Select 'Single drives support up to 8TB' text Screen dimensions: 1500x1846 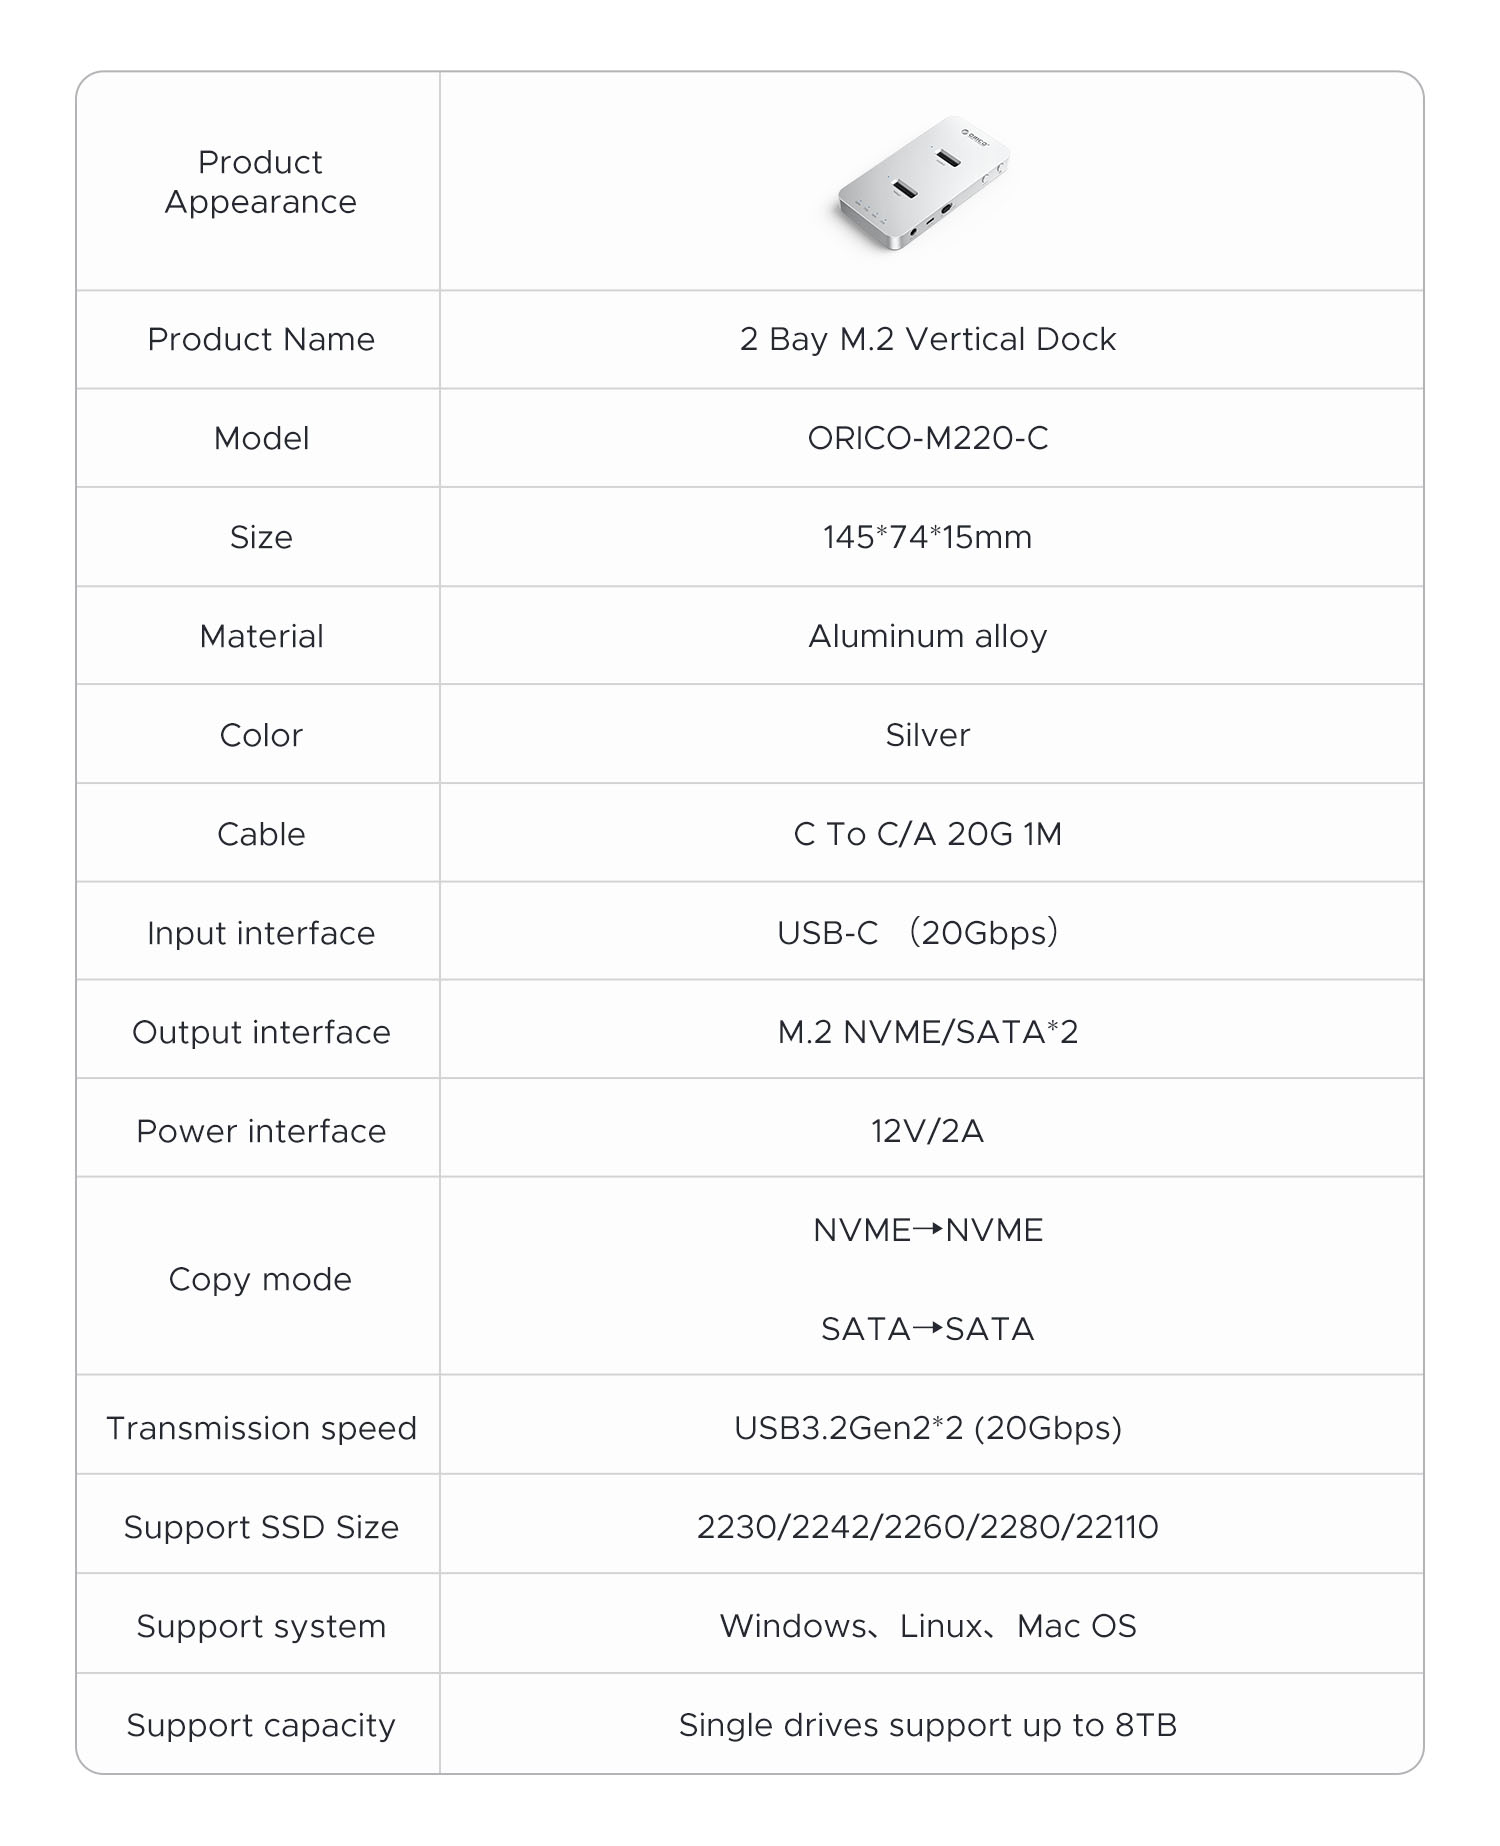pyautogui.click(x=927, y=1725)
